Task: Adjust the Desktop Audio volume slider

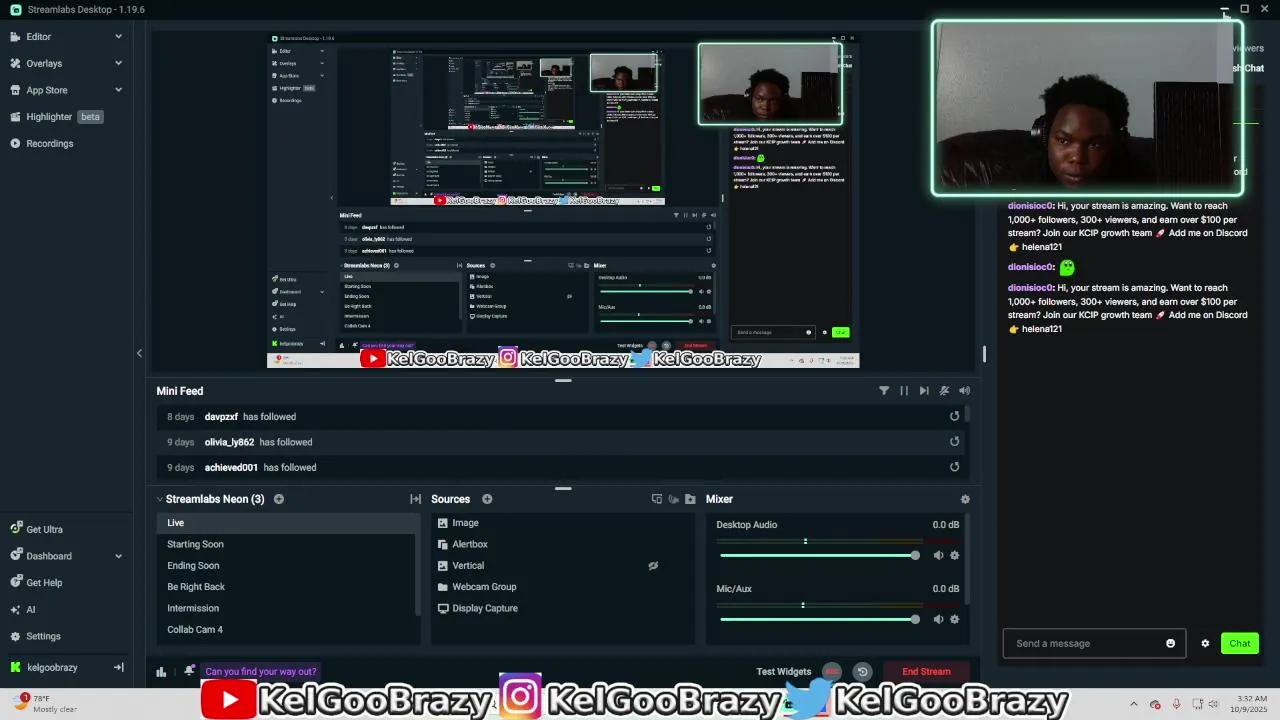Action: coord(819,555)
